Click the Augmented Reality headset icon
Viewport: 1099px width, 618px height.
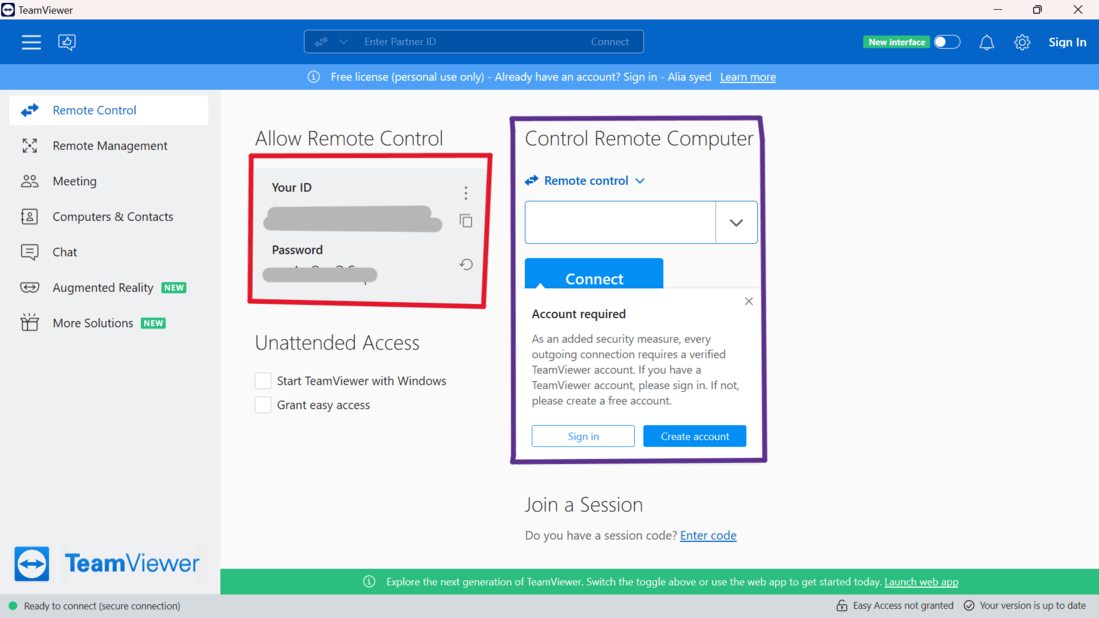coord(29,287)
